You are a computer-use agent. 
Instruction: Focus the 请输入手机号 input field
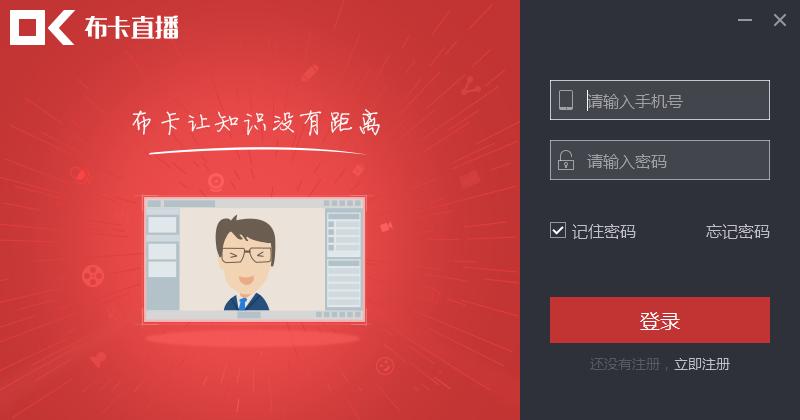[660, 100]
